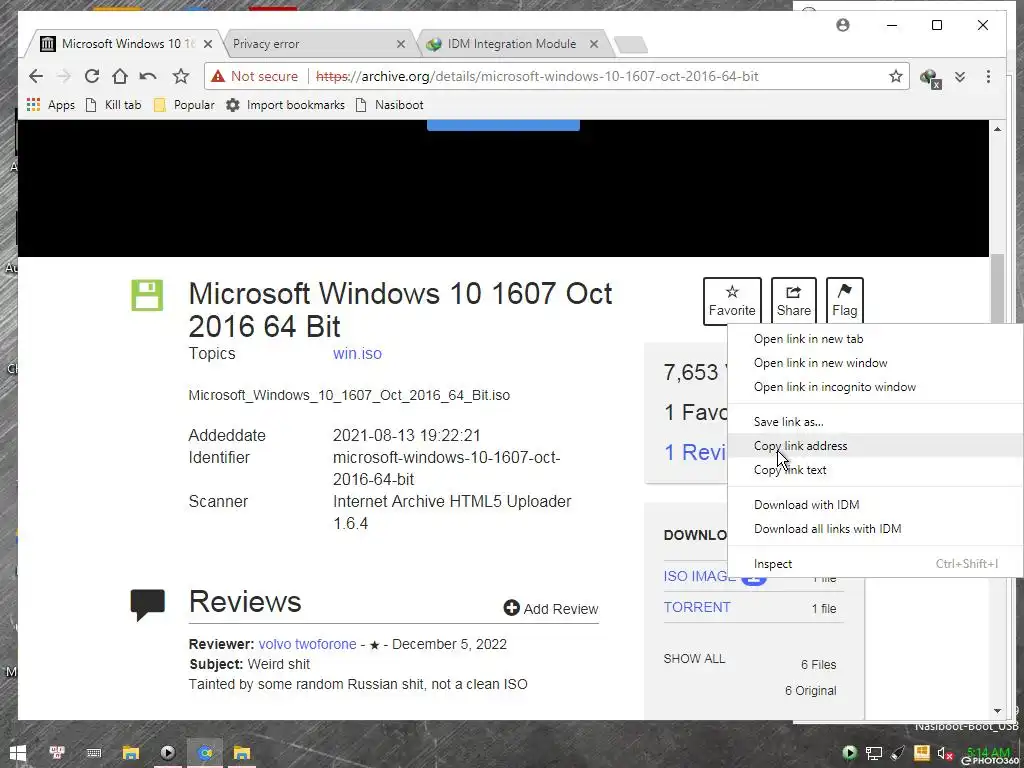Close the Microsoft Windows 10 tab
Viewport: 1024px width, 768px height.
208,44
